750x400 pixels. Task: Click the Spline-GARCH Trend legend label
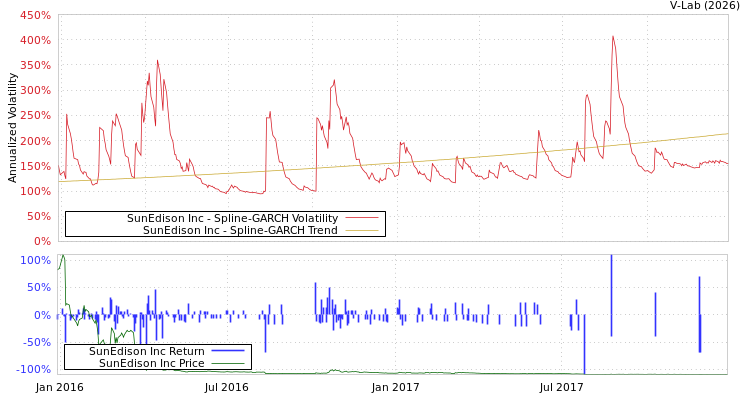point(240,230)
